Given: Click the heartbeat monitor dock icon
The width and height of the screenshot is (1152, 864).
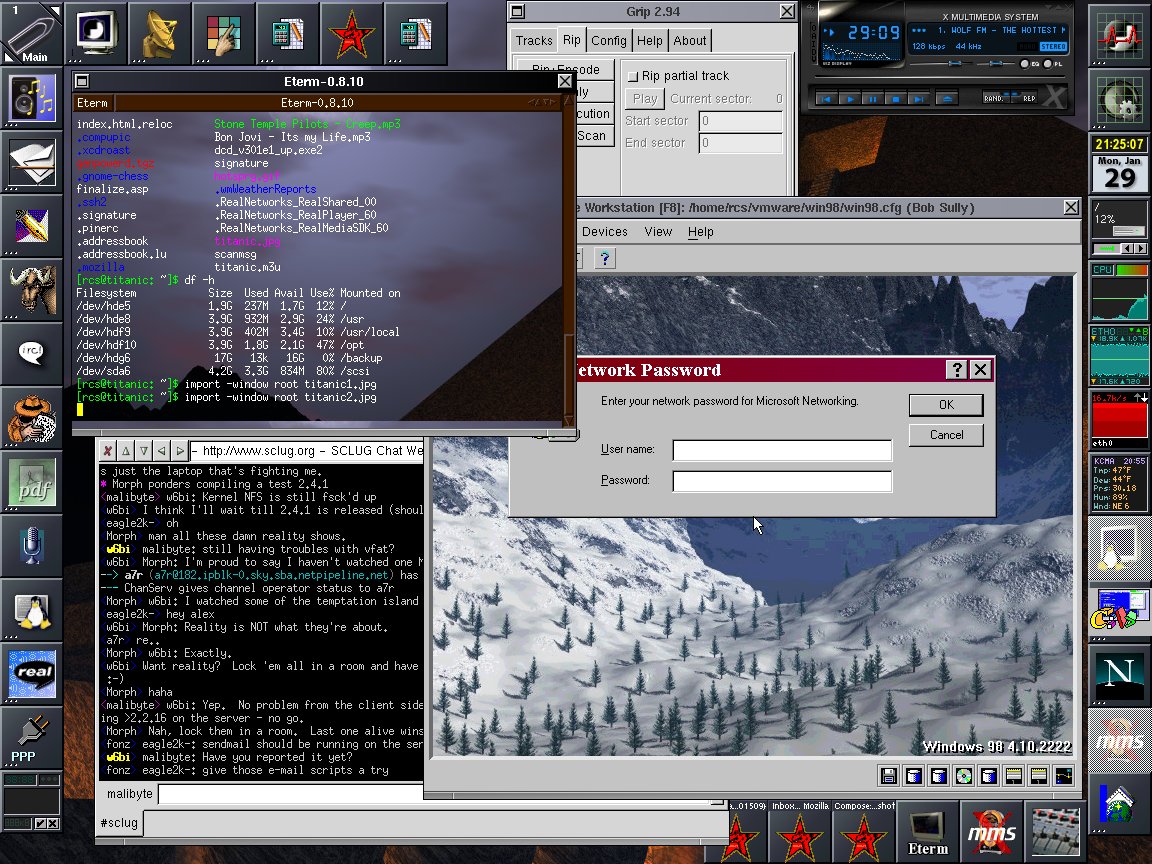Looking at the screenshot, I should click(x=1119, y=35).
